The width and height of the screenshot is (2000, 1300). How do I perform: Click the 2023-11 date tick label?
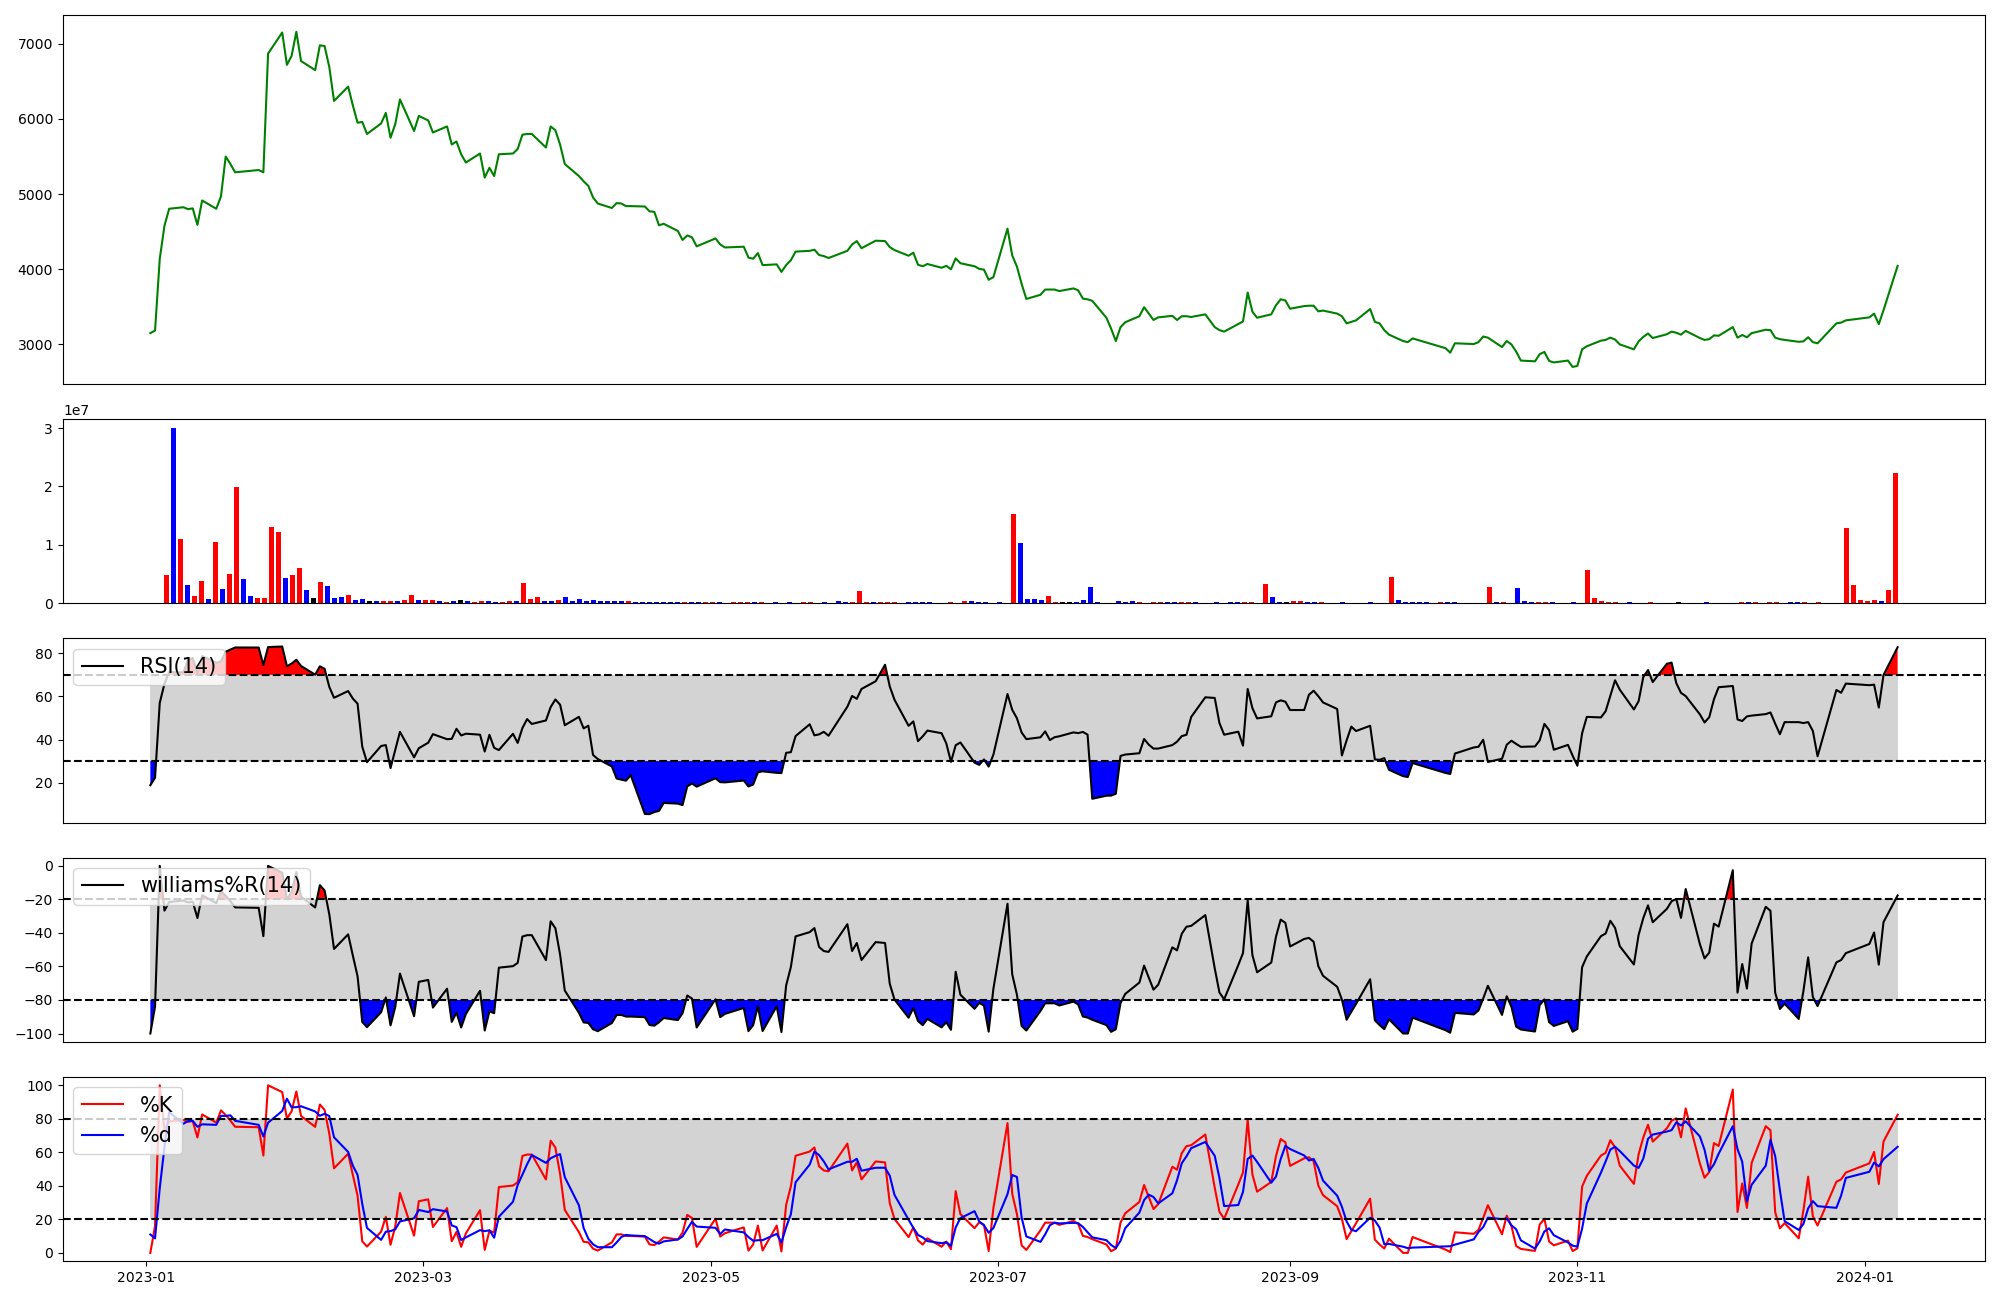pyautogui.click(x=1577, y=1277)
